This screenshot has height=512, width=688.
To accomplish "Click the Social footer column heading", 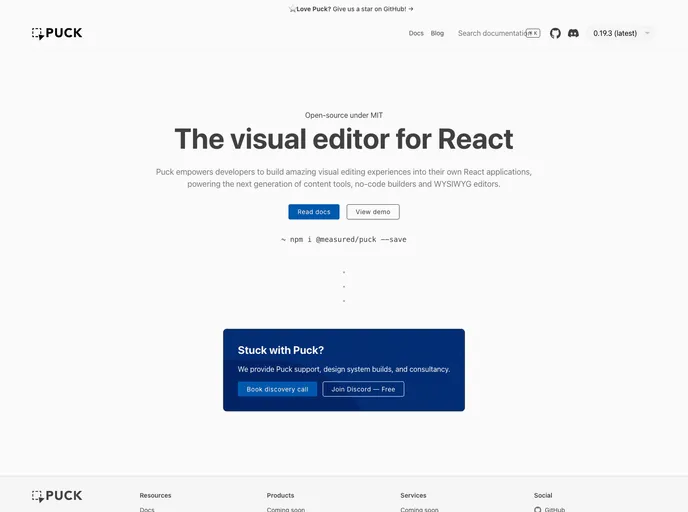I will coord(543,495).
